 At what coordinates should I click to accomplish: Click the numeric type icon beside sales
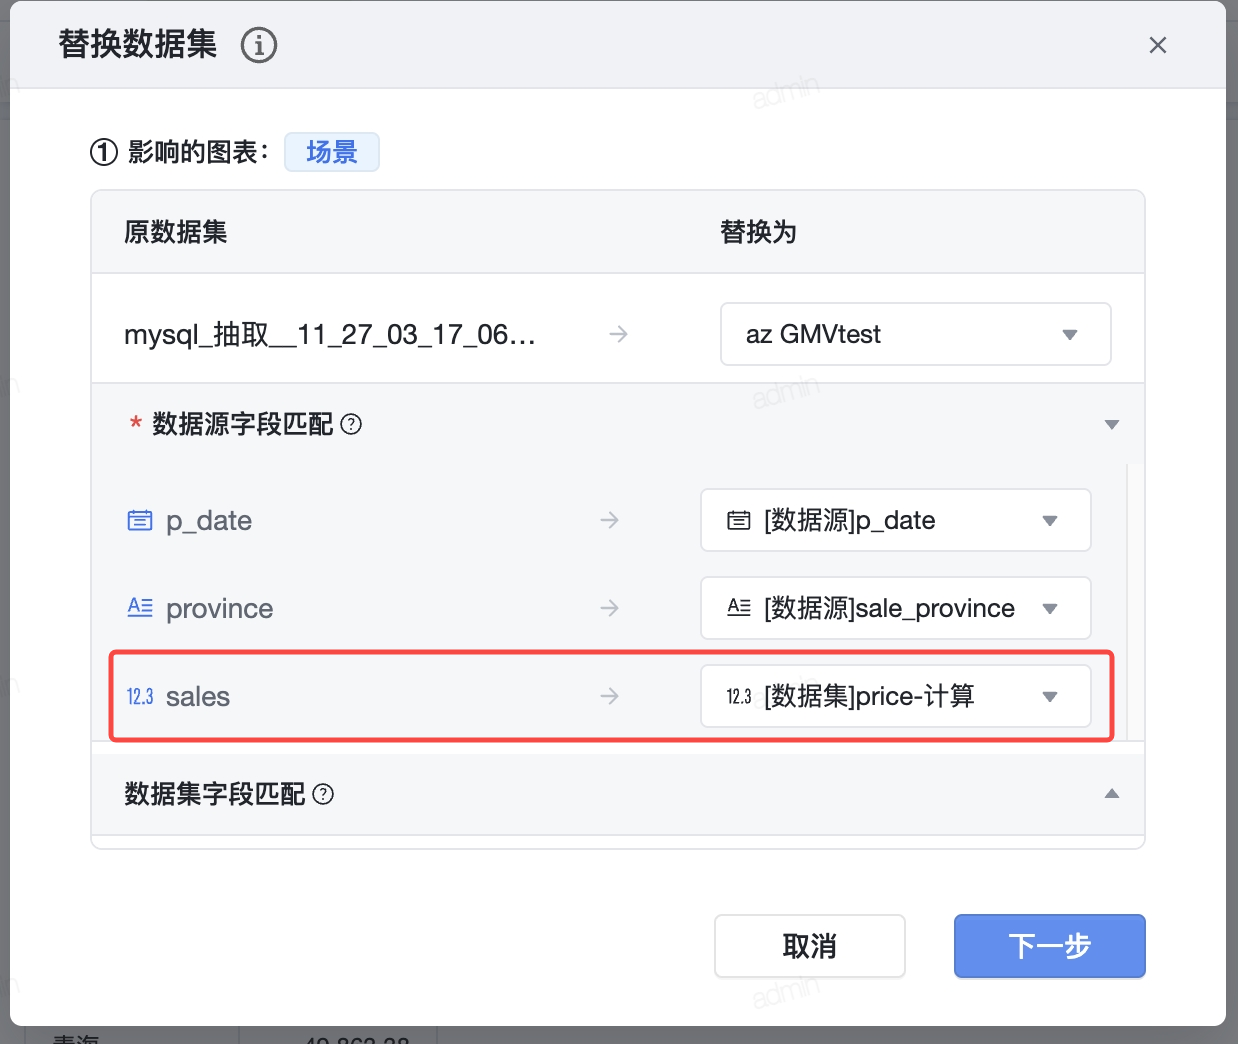140,696
